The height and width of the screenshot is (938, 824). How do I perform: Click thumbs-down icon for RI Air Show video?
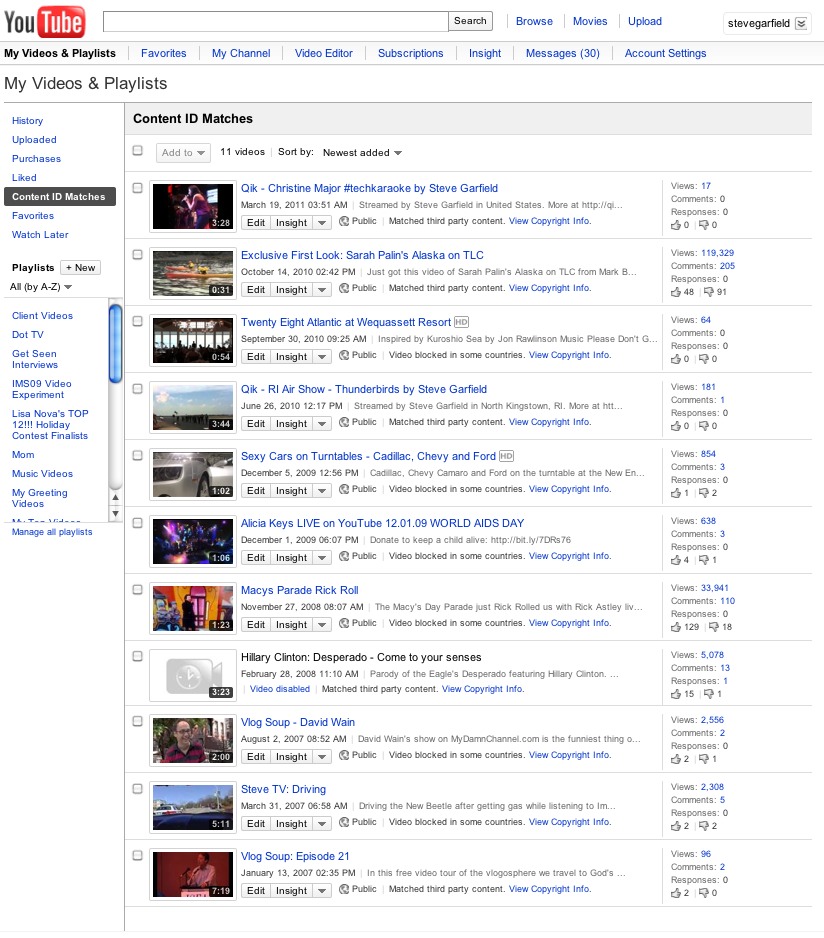704,426
